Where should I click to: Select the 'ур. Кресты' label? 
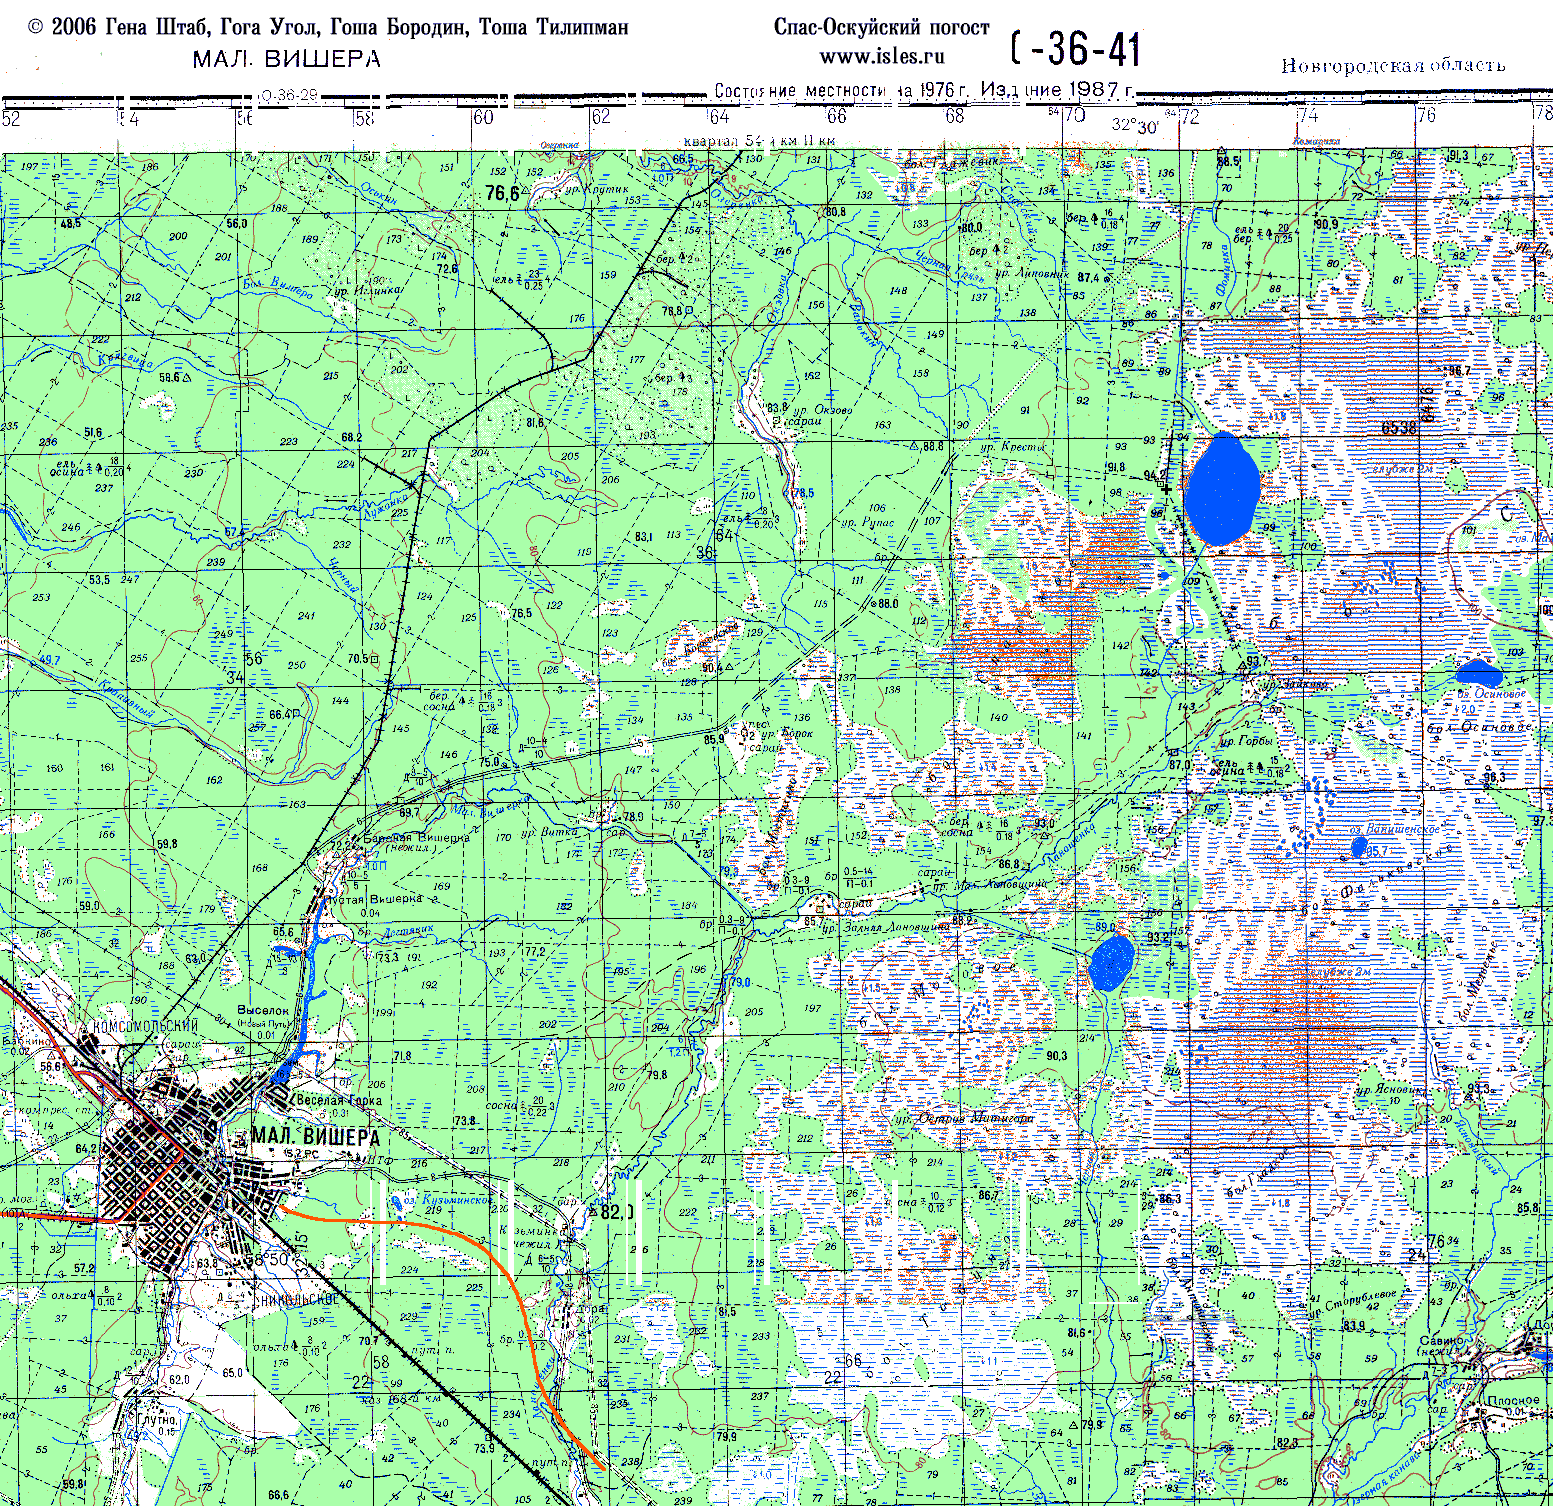[1012, 447]
